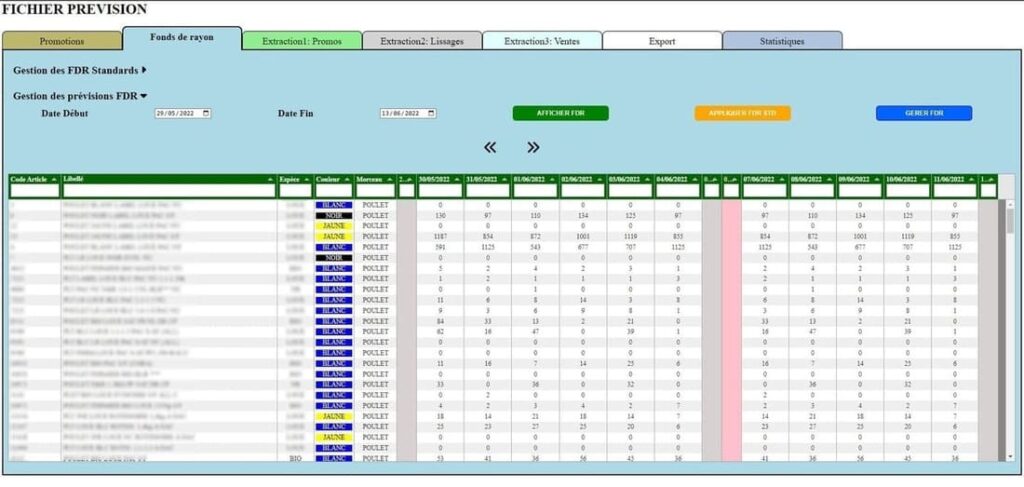Viewport: 1024px width, 487px height.
Task: Sort by Couleur column arrow
Action: (x=348, y=179)
